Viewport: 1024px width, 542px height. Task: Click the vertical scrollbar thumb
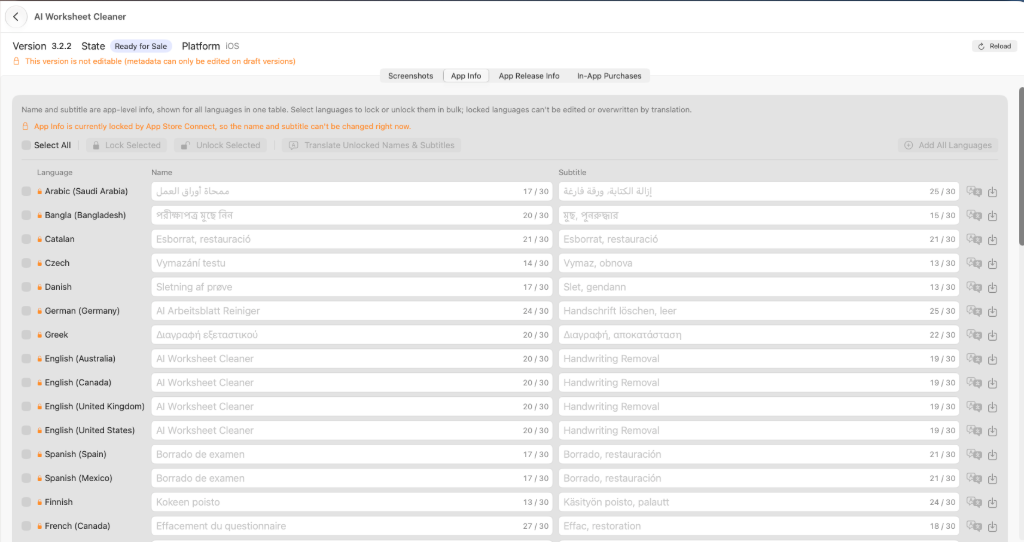[x=1021, y=167]
